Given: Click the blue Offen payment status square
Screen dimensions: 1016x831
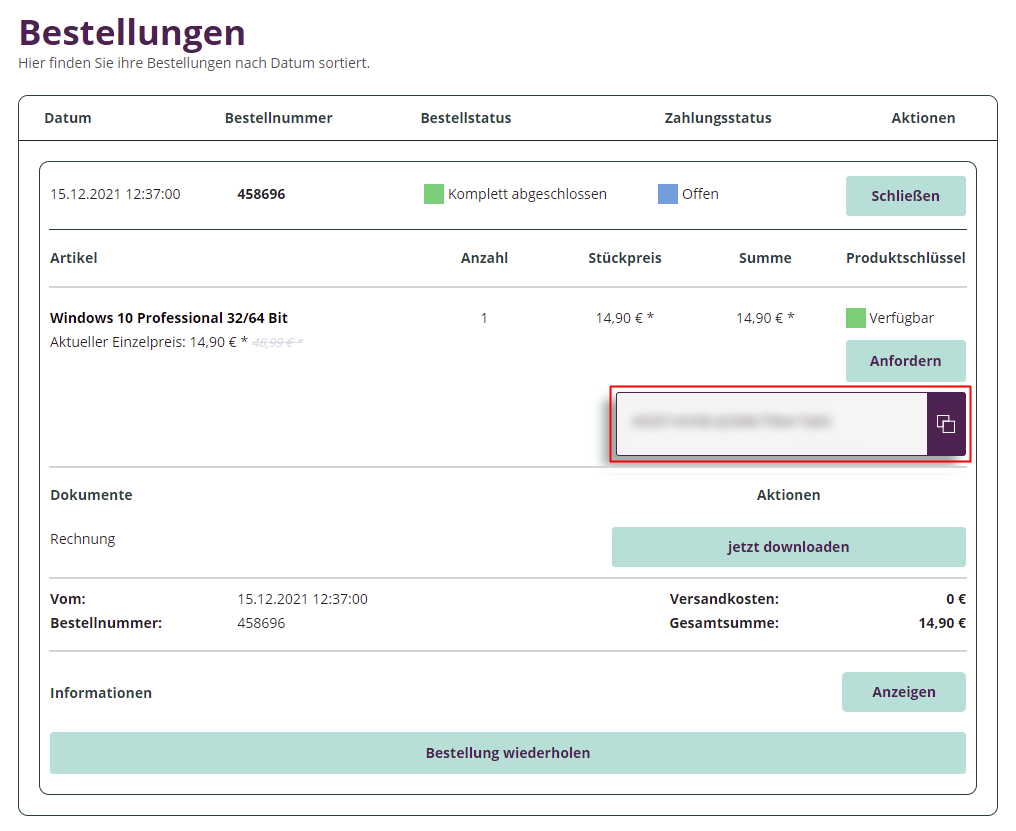Looking at the screenshot, I should tap(667, 194).
